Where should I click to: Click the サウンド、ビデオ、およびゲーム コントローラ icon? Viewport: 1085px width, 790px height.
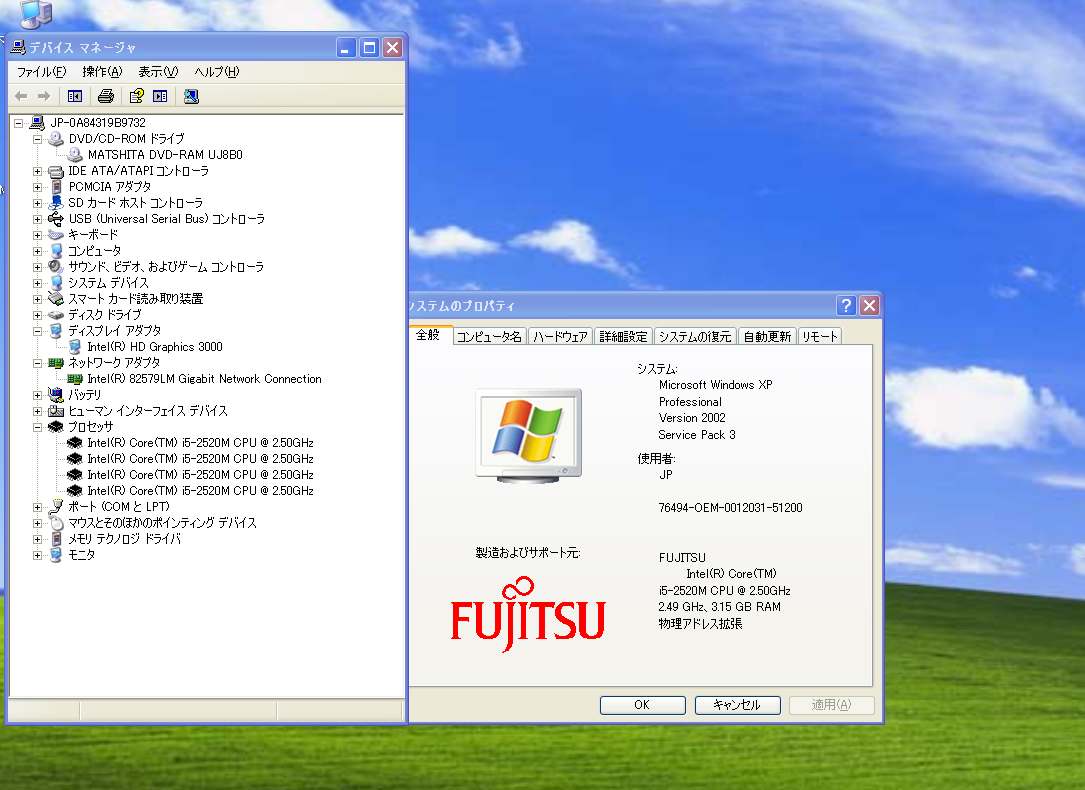tap(56, 267)
